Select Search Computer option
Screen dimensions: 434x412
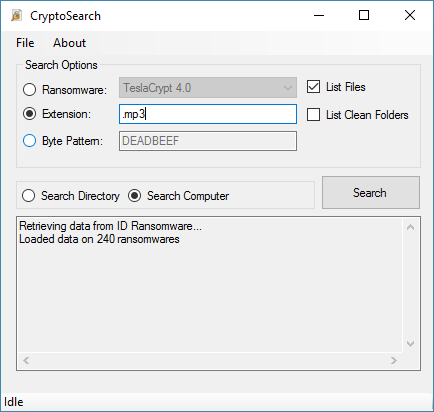point(134,196)
